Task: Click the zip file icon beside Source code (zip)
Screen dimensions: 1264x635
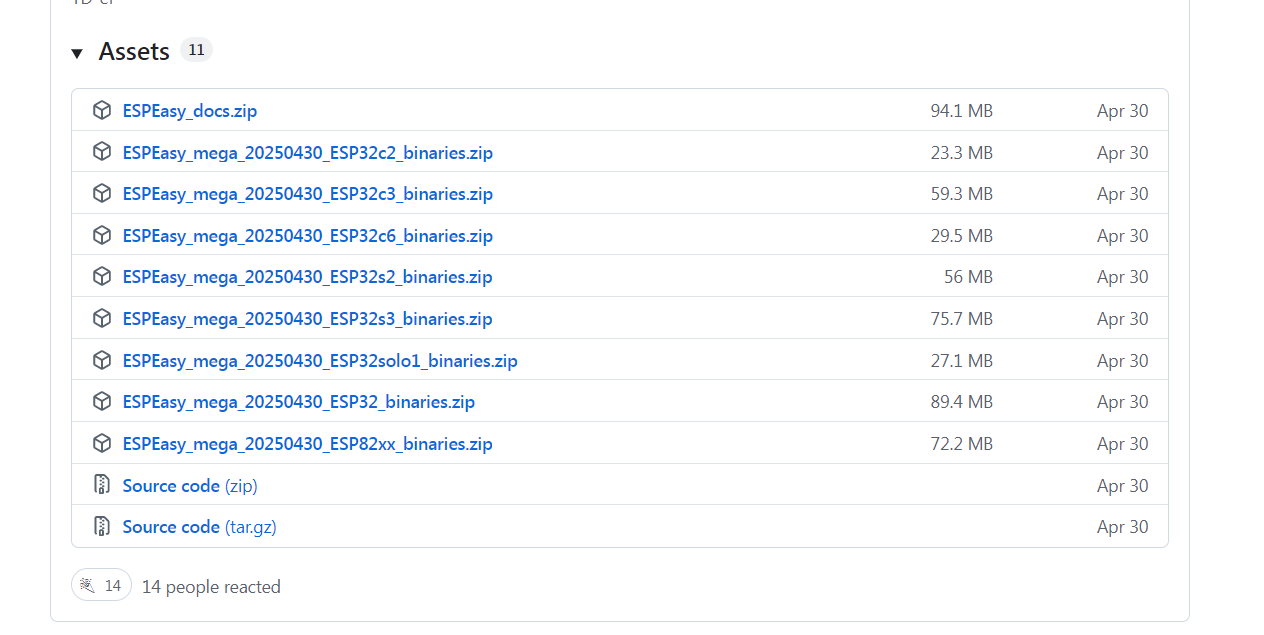Action: pyautogui.click(x=101, y=485)
